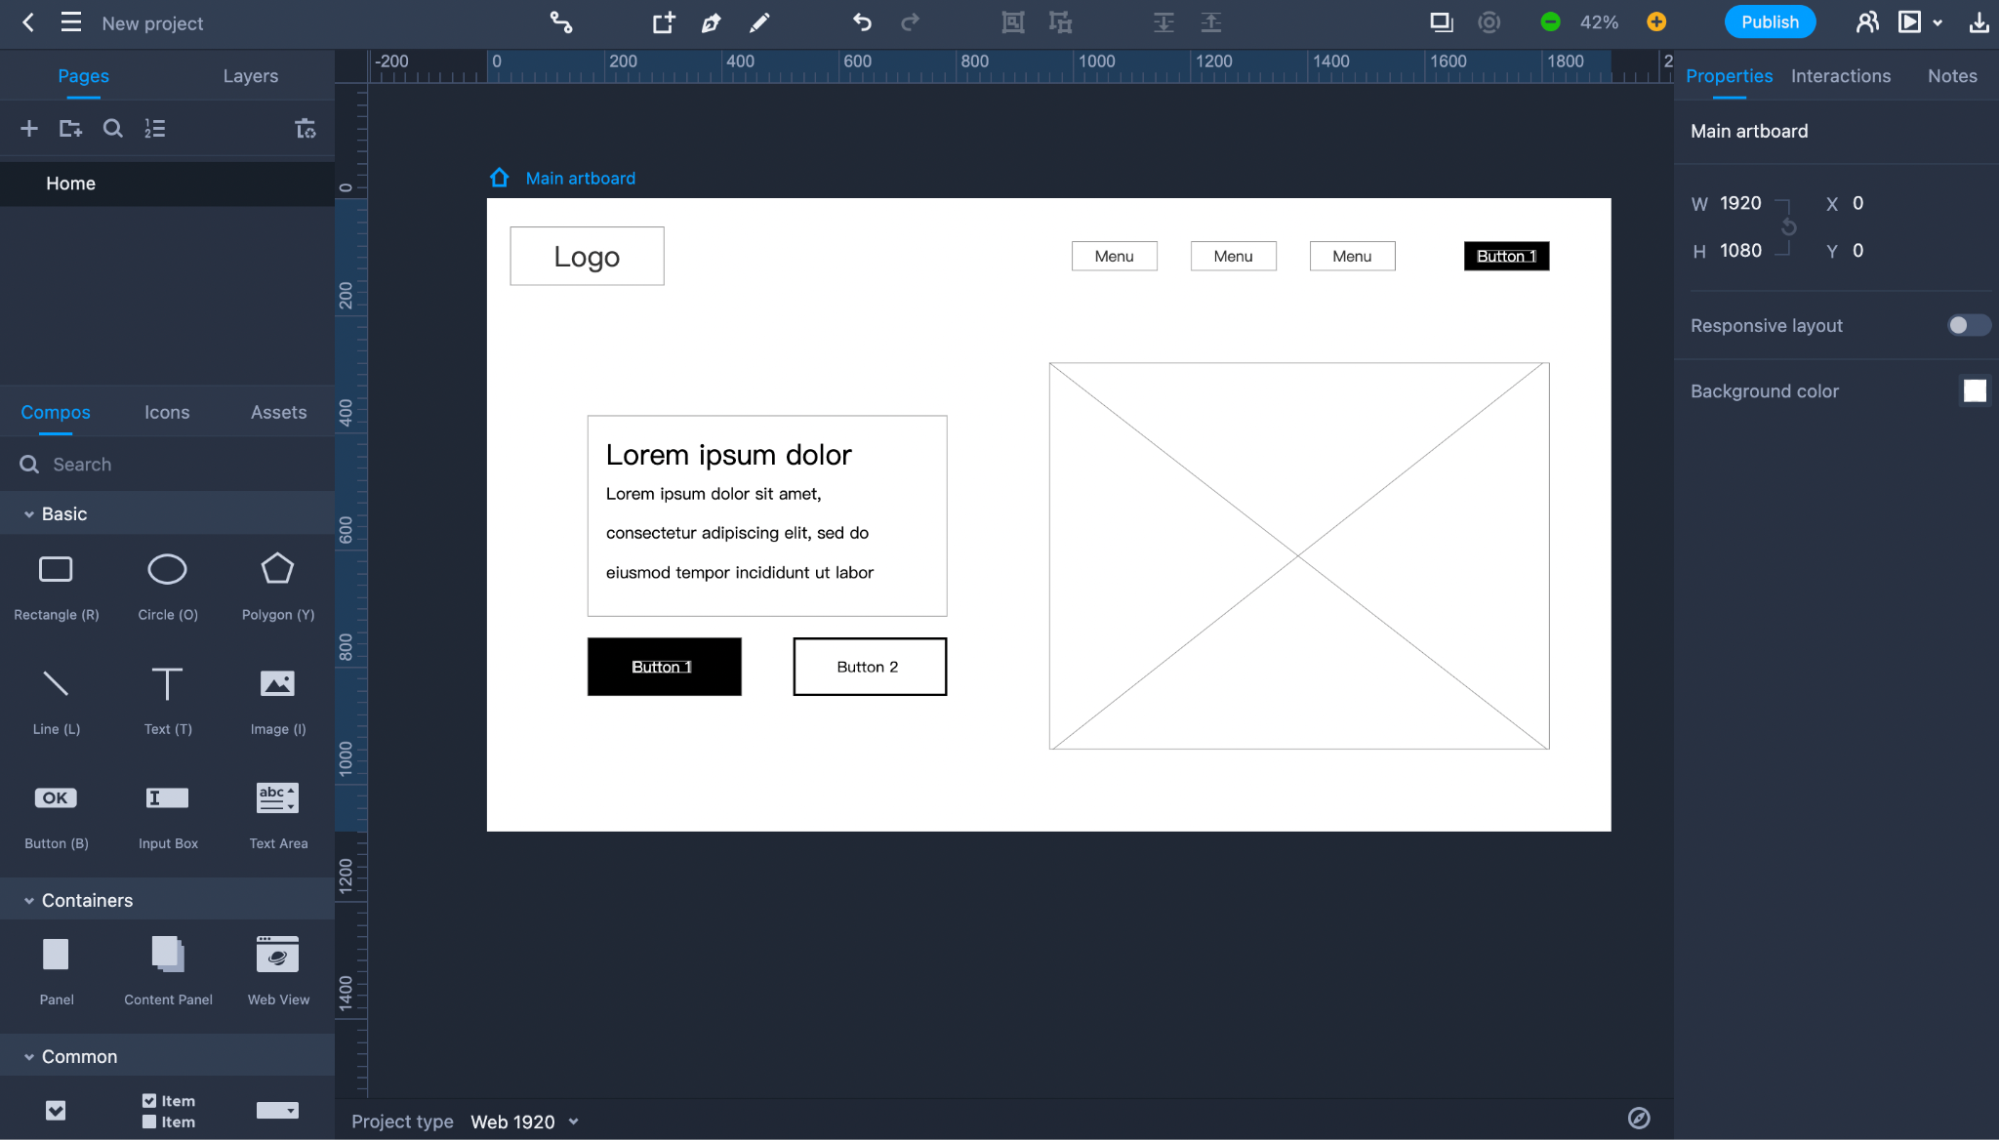
Task: Click the Publish button
Action: pos(1770,22)
